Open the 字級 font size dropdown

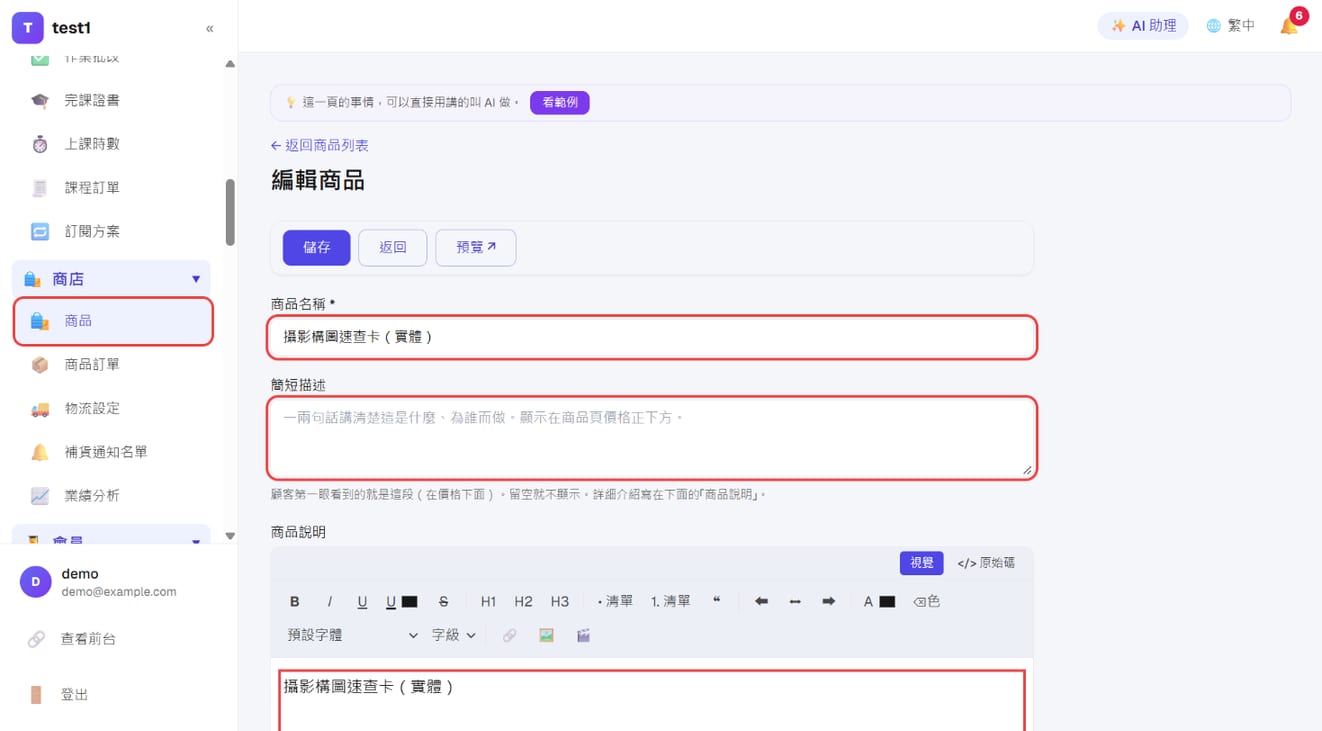coord(454,636)
